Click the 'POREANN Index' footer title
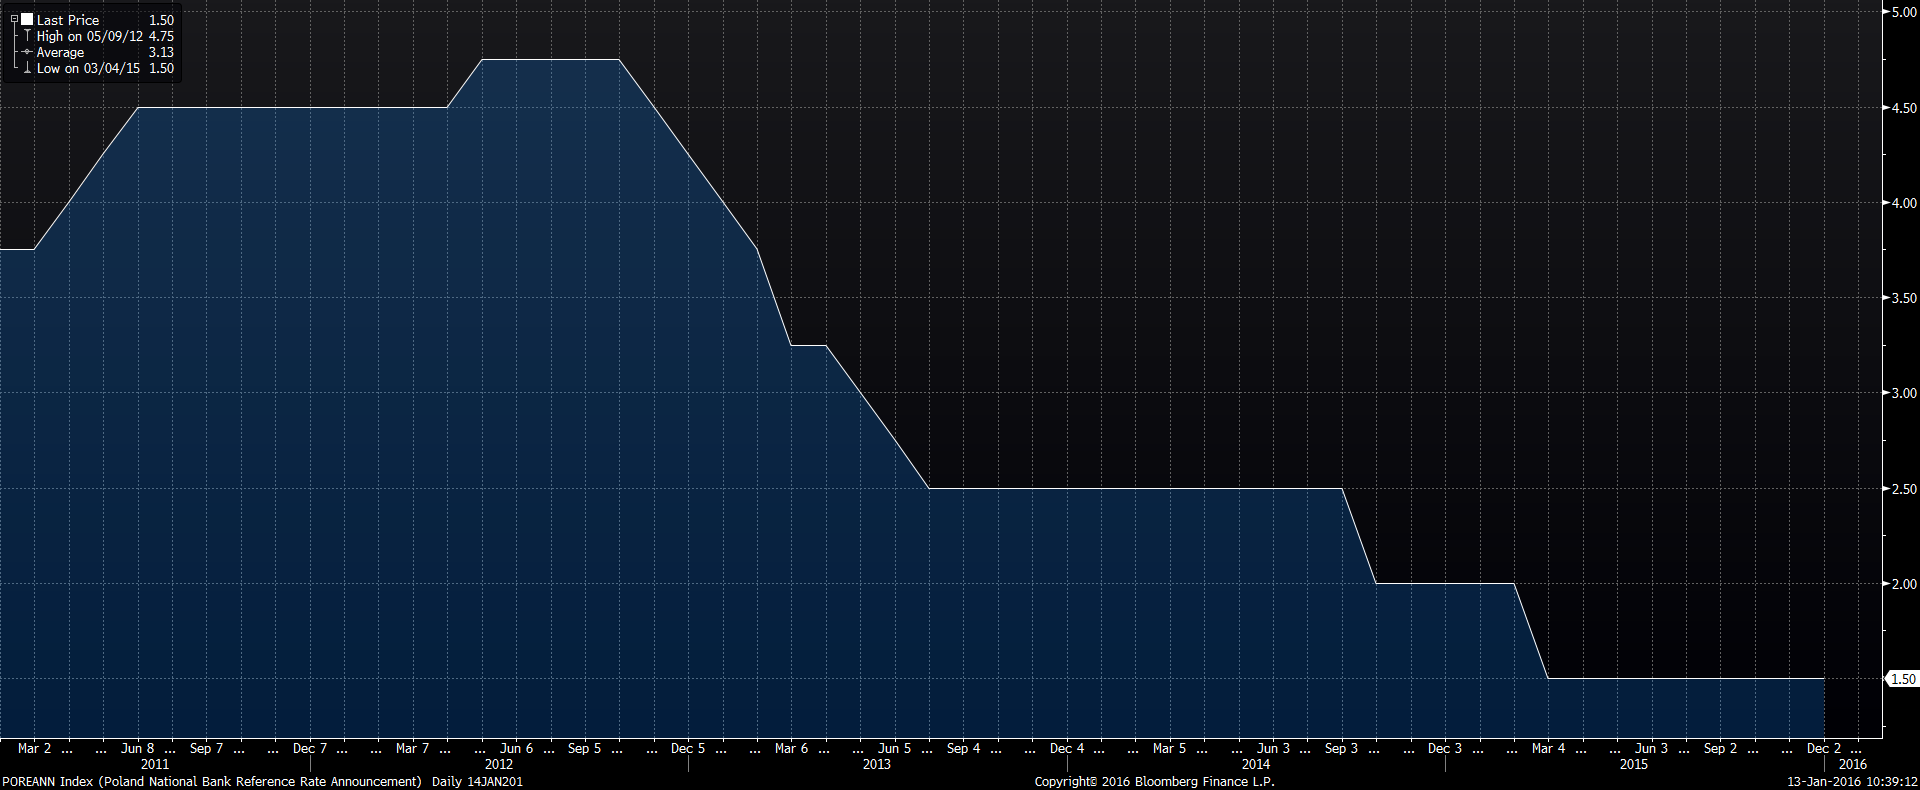Image resolution: width=1920 pixels, height=790 pixels. pos(48,782)
